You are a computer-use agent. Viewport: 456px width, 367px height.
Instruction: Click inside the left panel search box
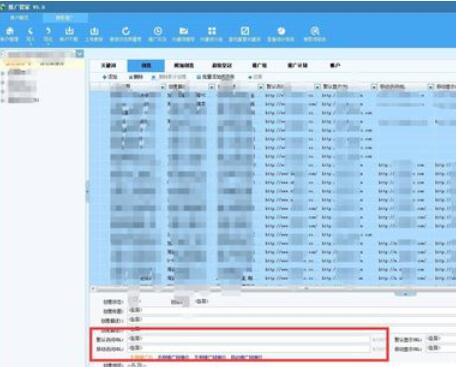(39, 54)
